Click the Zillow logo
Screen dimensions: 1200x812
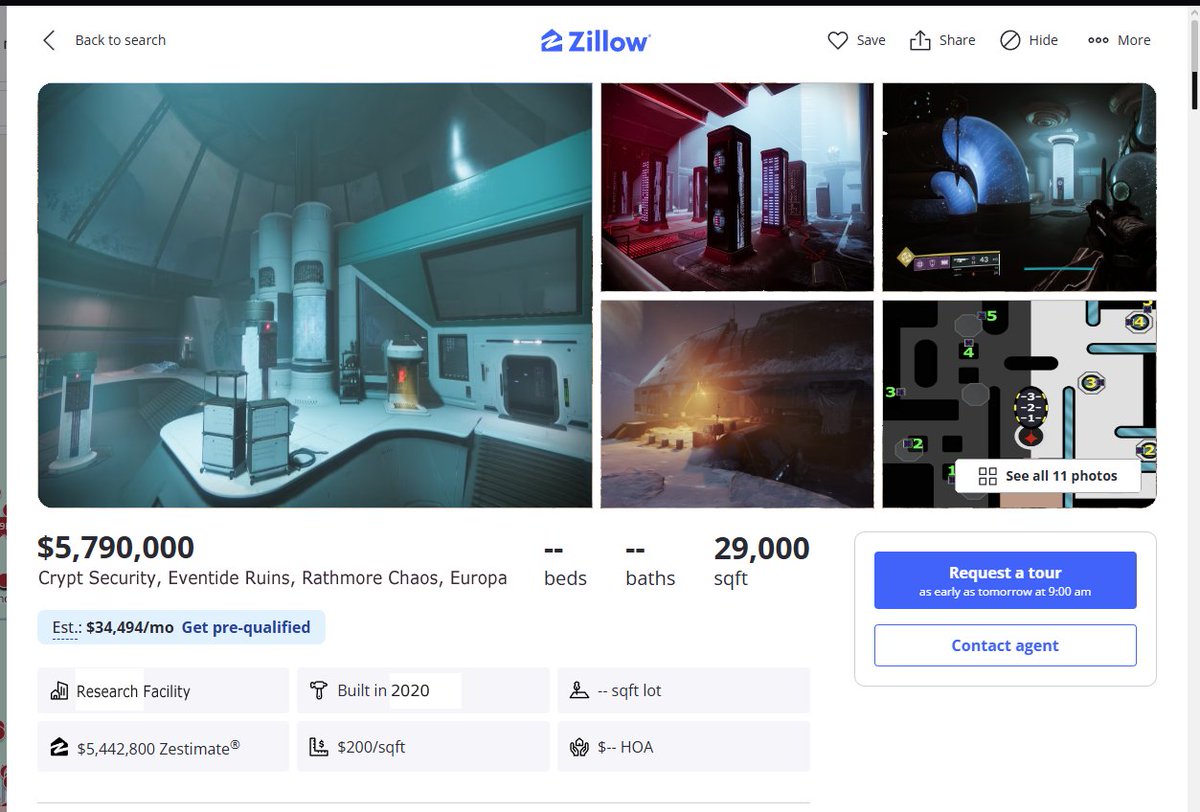(596, 40)
